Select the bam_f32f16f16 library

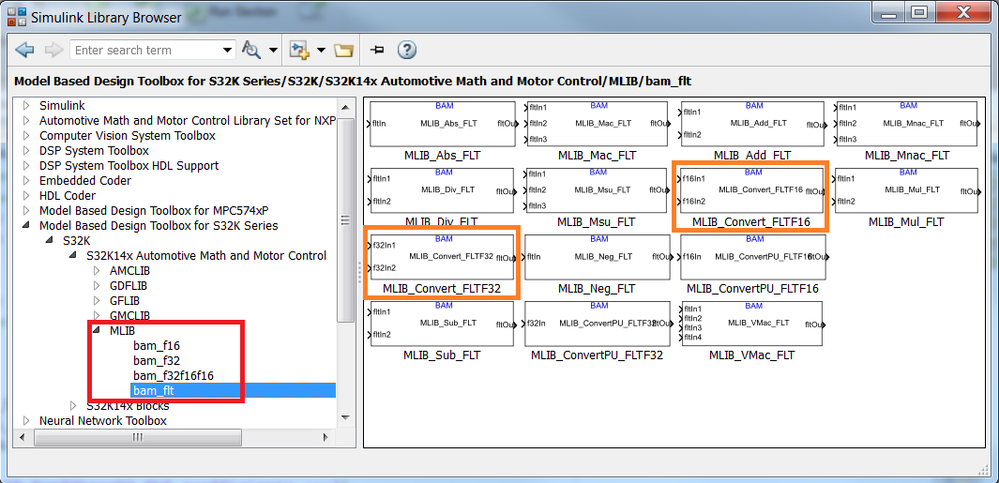click(x=173, y=375)
